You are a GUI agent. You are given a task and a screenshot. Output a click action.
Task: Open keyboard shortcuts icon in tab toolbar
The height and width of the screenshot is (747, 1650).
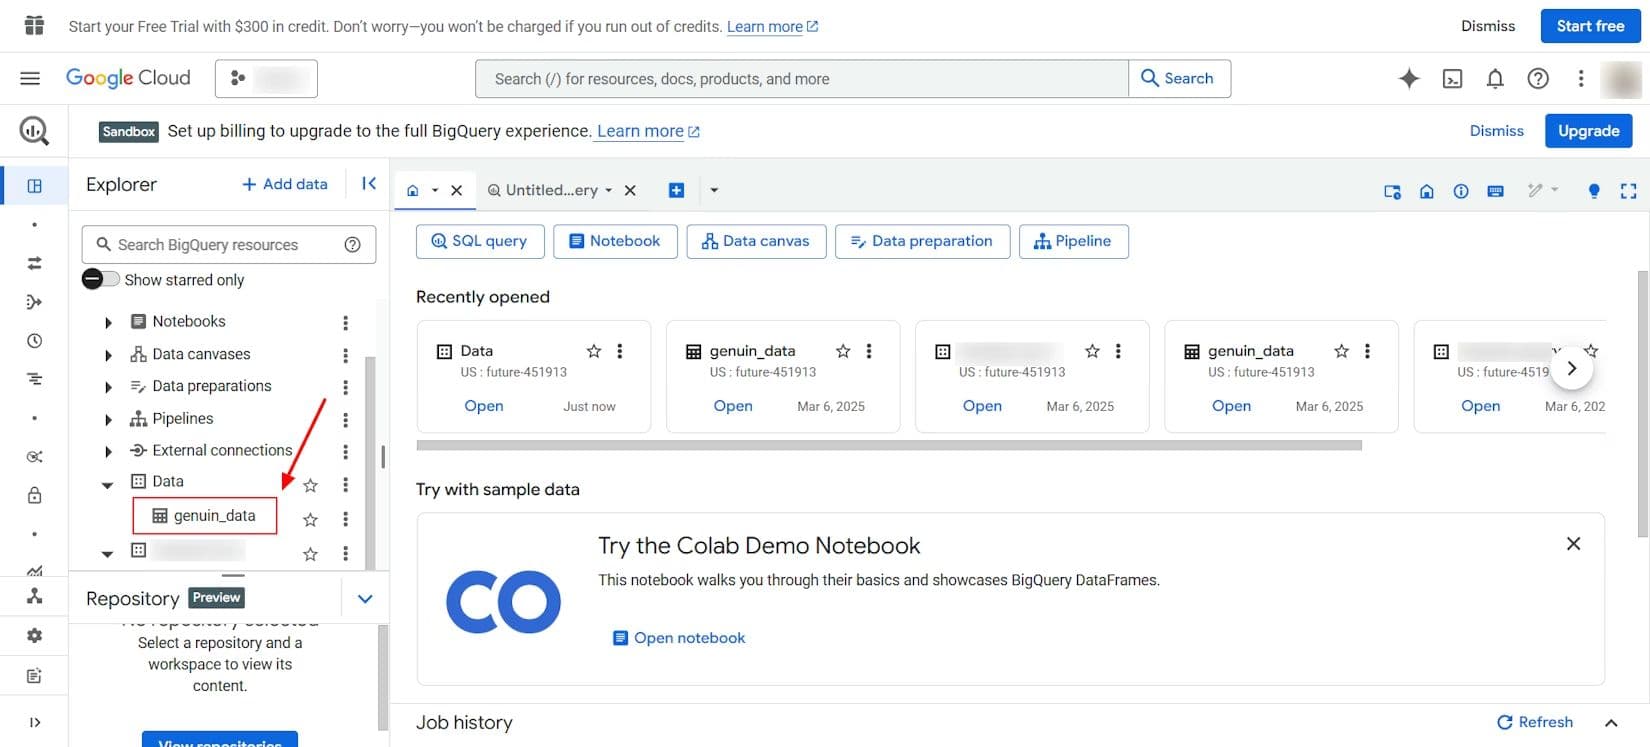click(1495, 191)
